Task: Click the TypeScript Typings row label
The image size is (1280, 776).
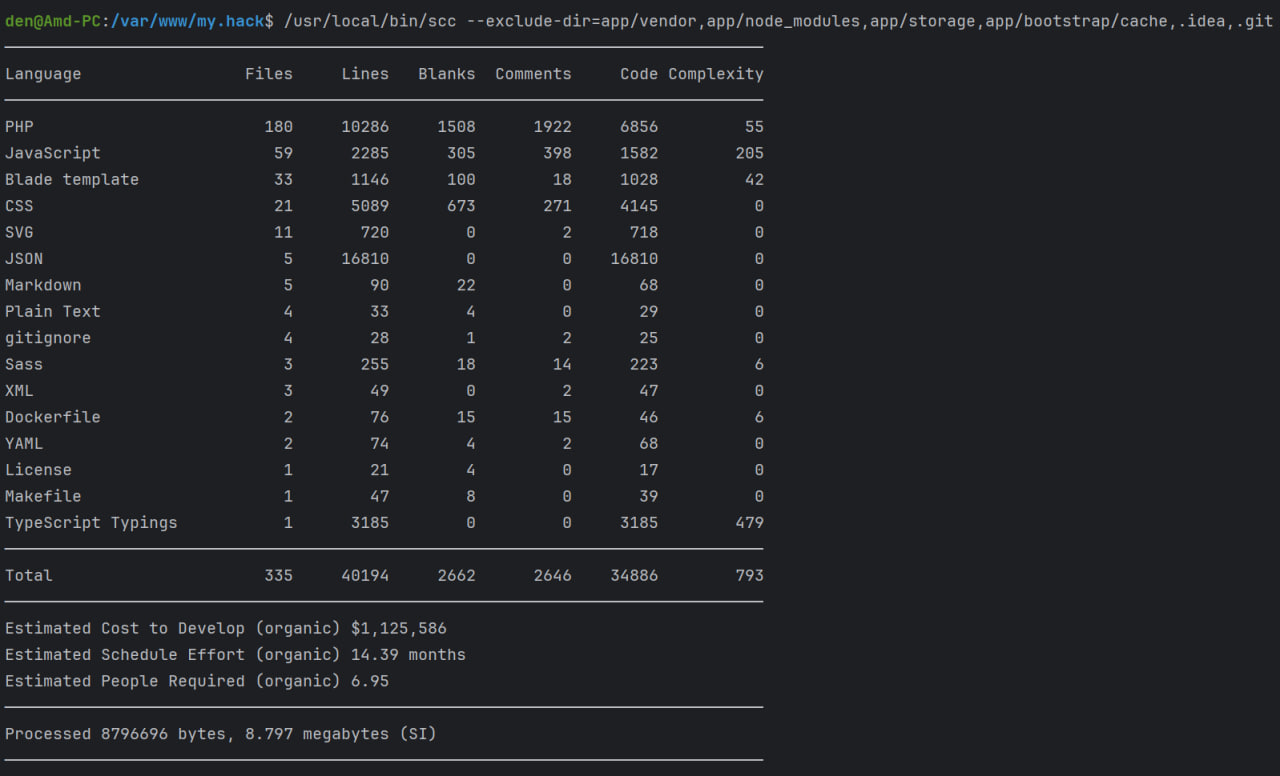Action: (x=91, y=523)
